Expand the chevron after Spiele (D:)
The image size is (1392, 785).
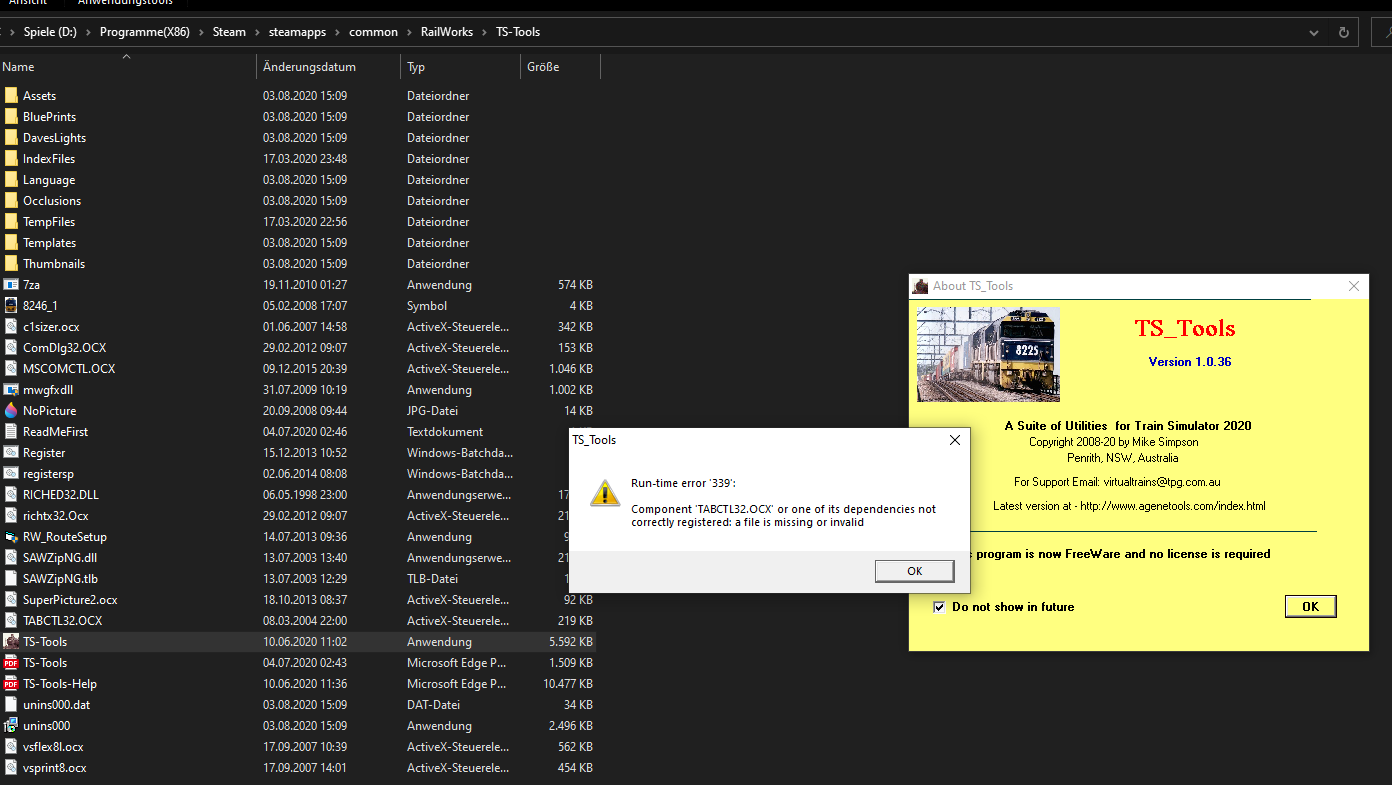pyautogui.click(x=88, y=32)
